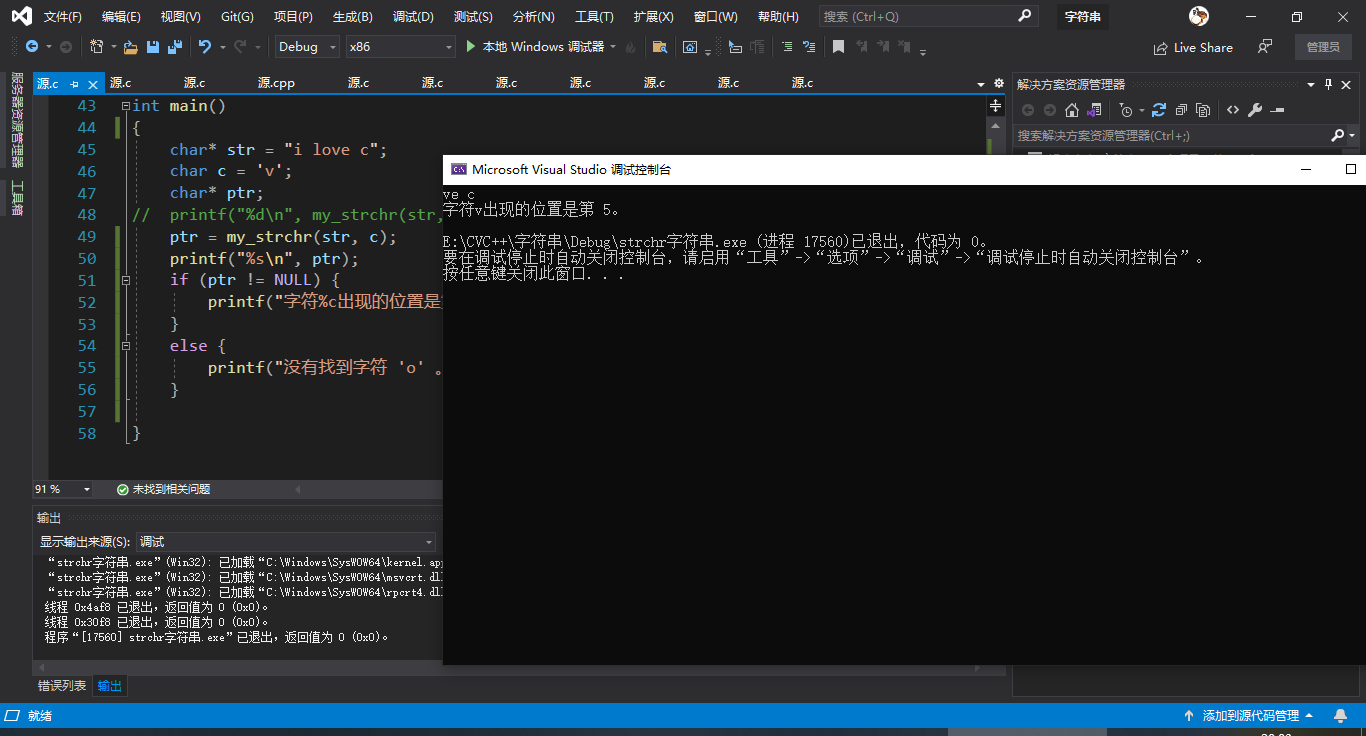The height and width of the screenshot is (736, 1366).
Task: Click the switch views icon in the solution explorer
Action: [x=1094, y=110]
